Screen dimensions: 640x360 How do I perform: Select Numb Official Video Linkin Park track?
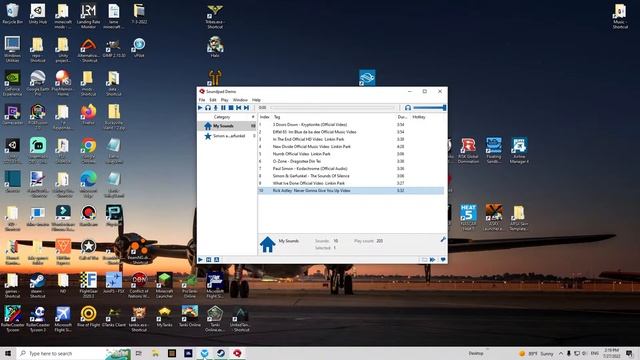point(351,154)
